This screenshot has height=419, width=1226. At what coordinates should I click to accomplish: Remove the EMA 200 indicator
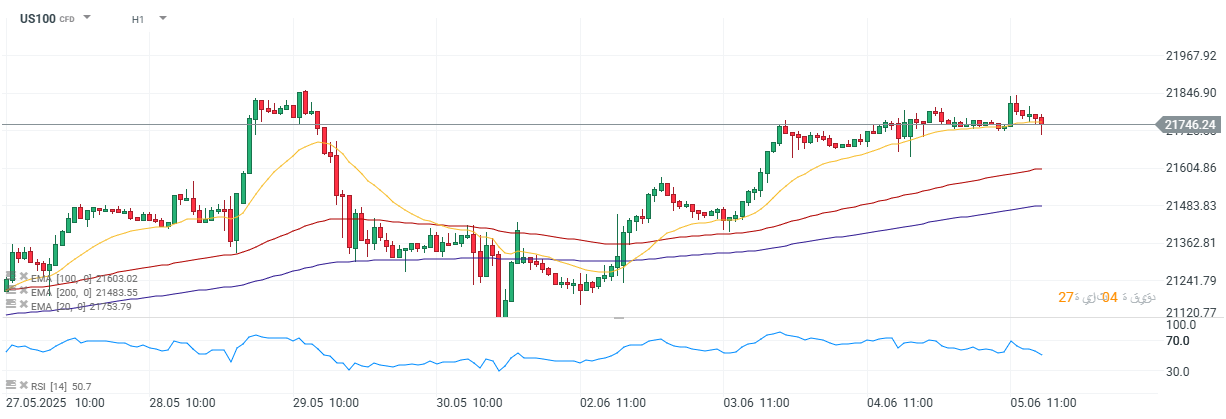click(23, 291)
